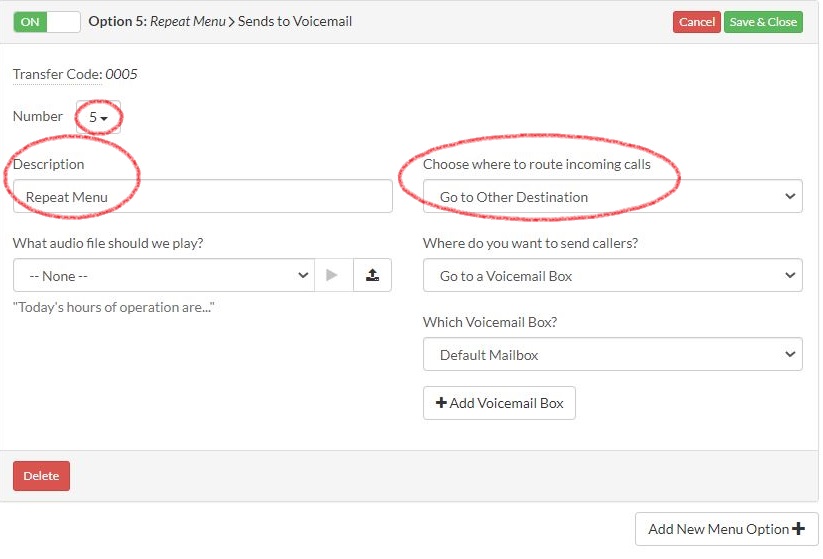This screenshot has height=559, width=823.
Task: Open the Number 5 dropdown
Action: point(98,117)
